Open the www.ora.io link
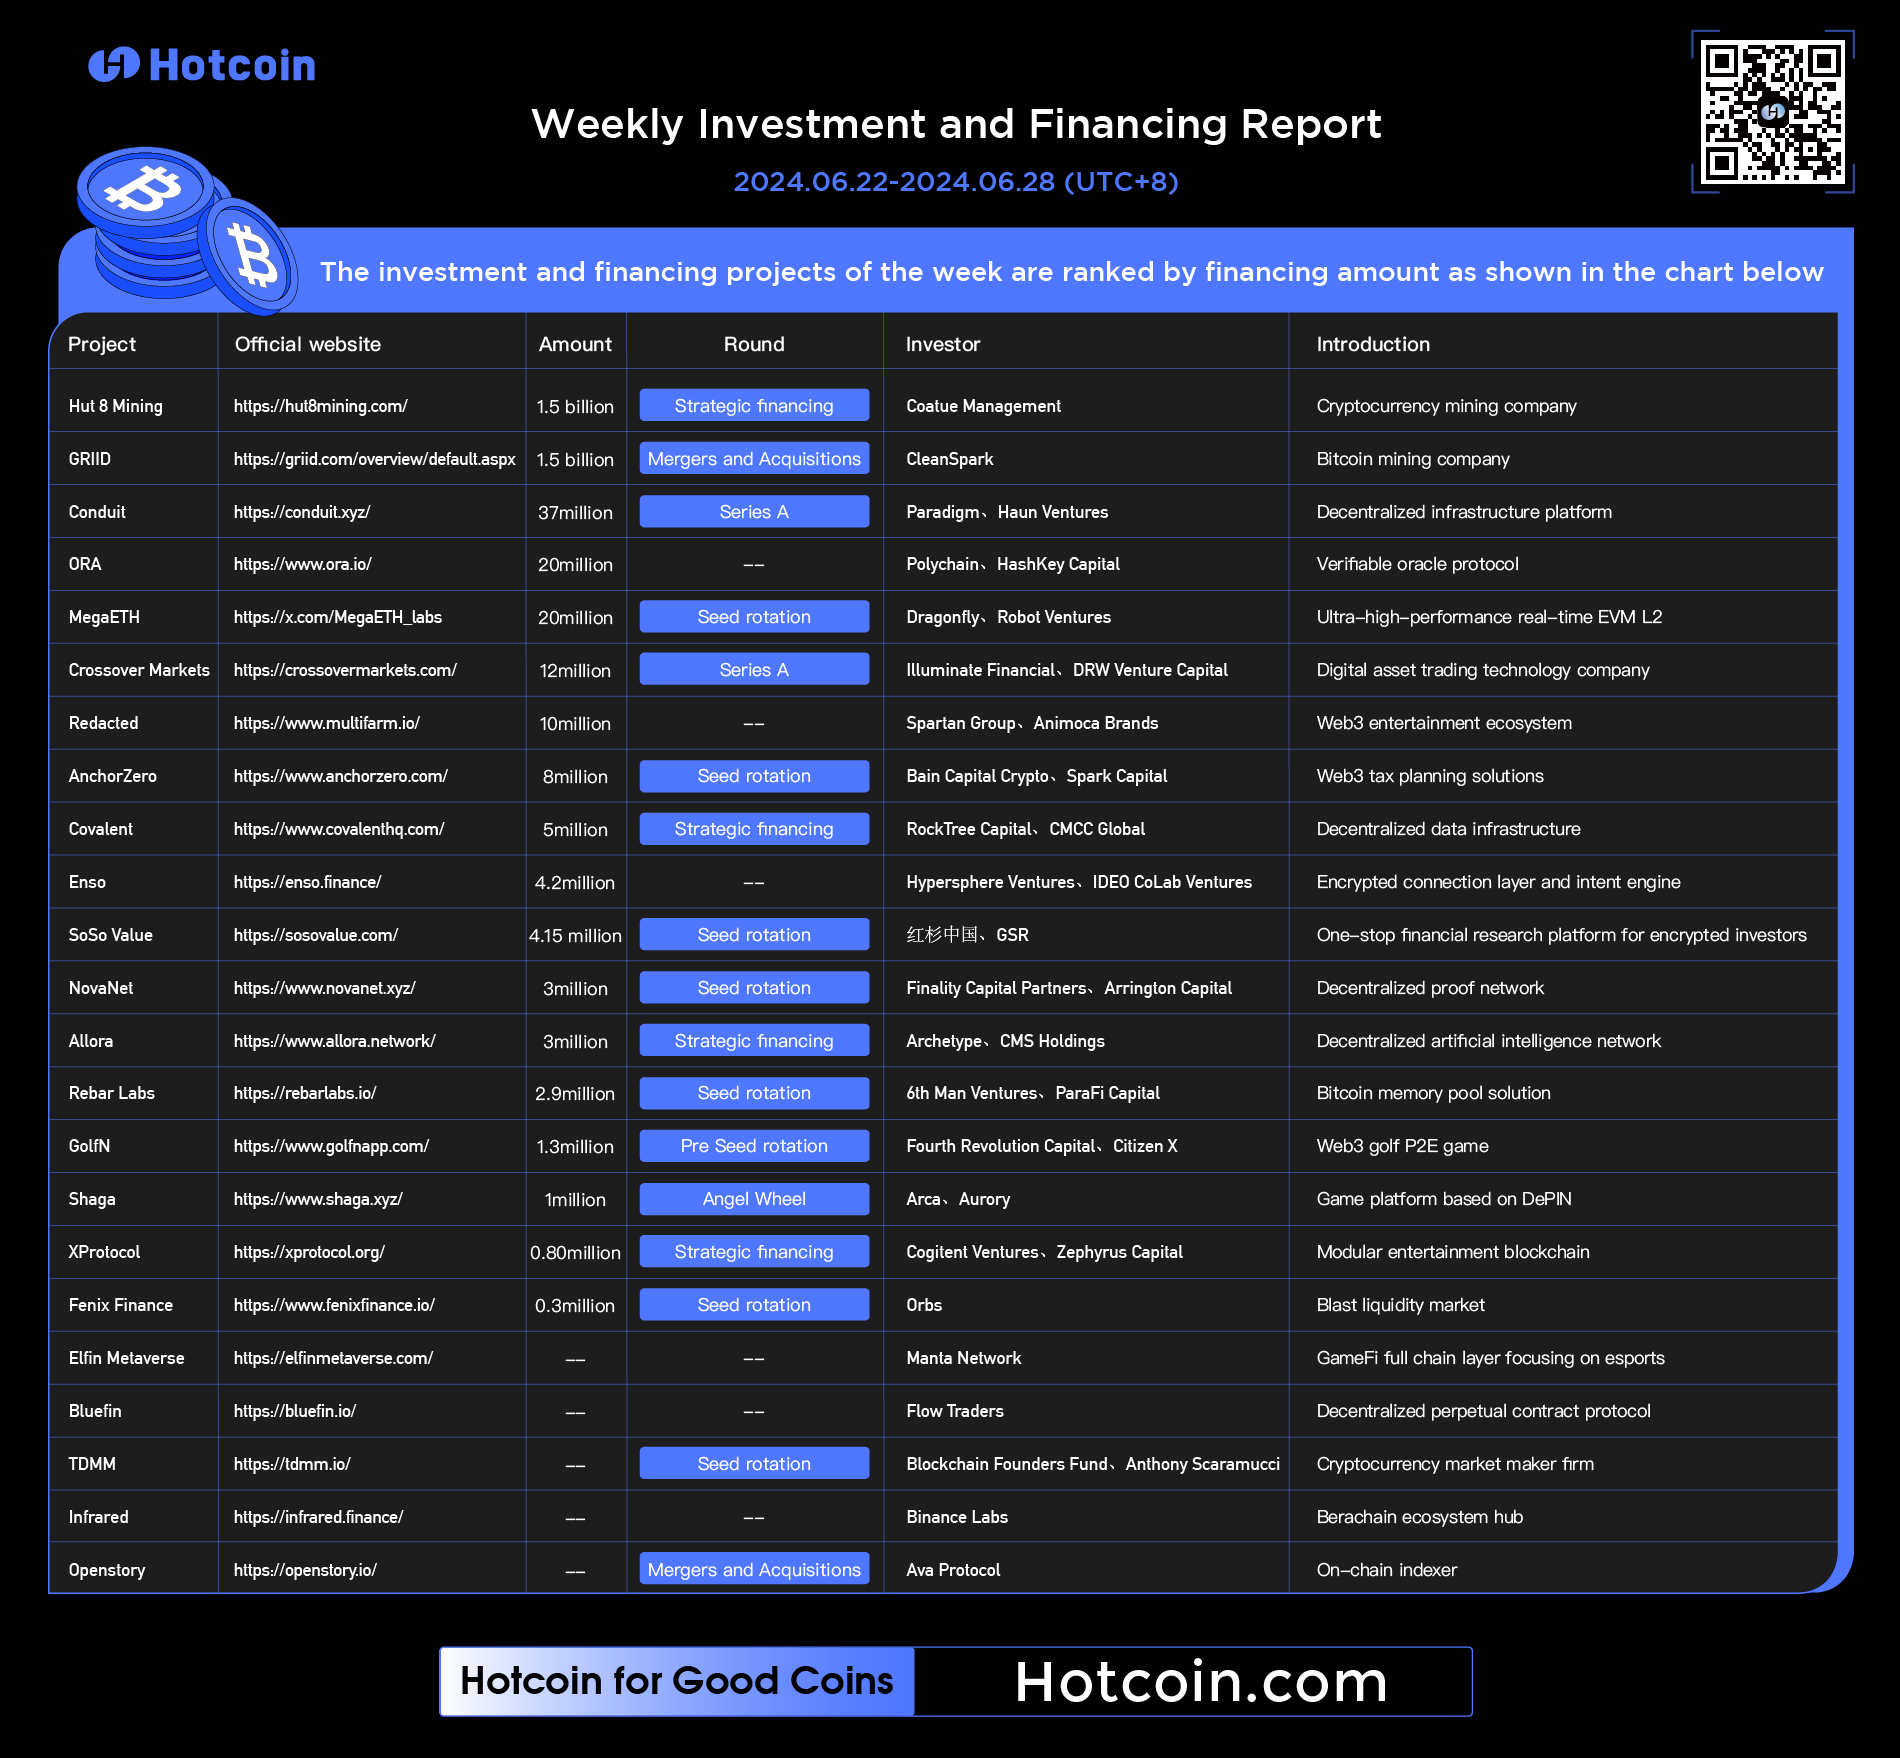The height and width of the screenshot is (1758, 1900). pyautogui.click(x=303, y=564)
